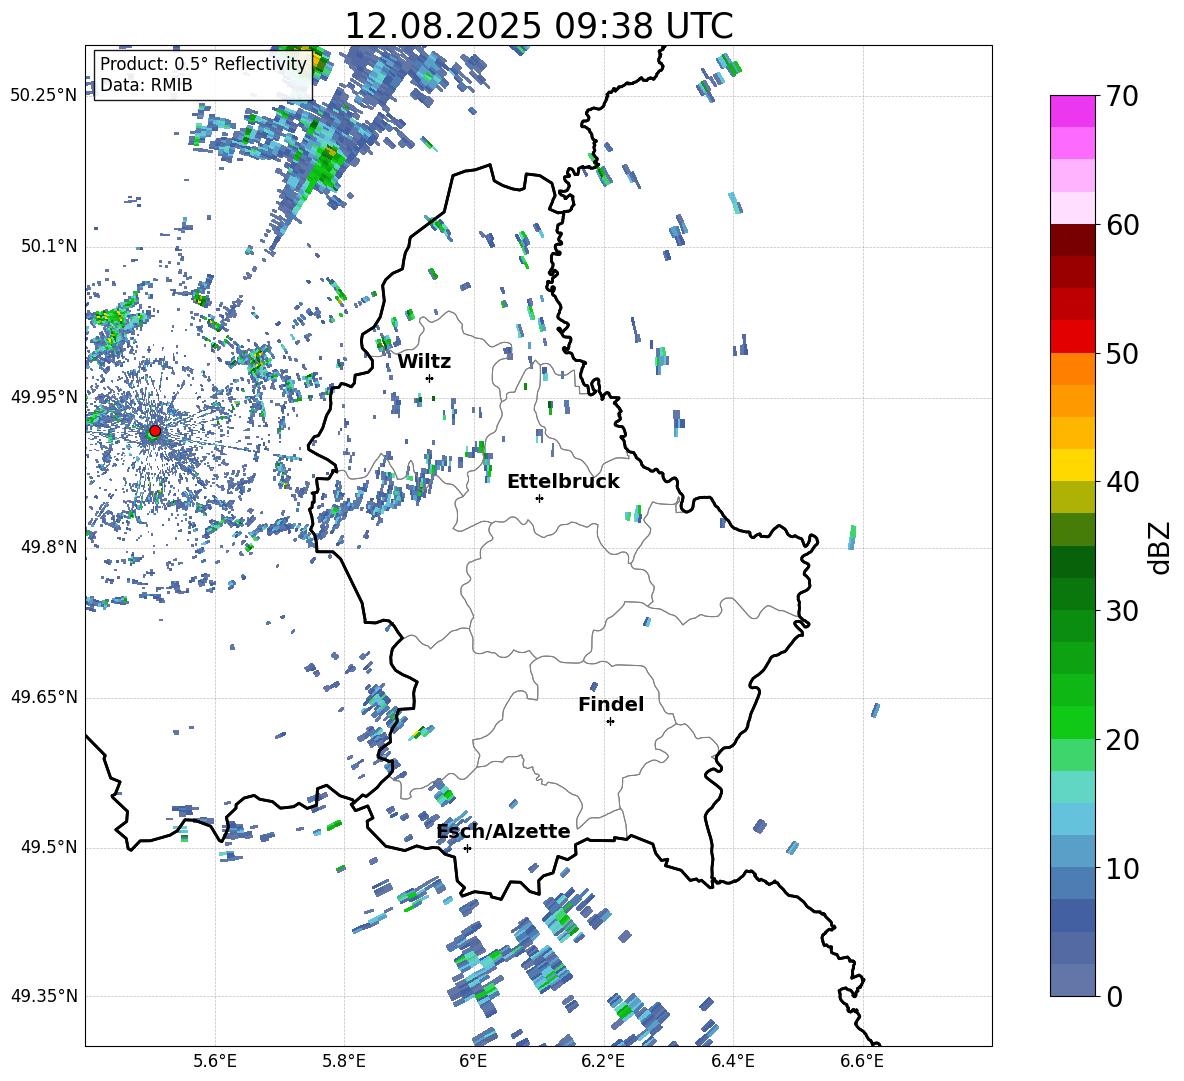Select the Findel city label
This screenshot has width=1184, height=1081.
(611, 704)
